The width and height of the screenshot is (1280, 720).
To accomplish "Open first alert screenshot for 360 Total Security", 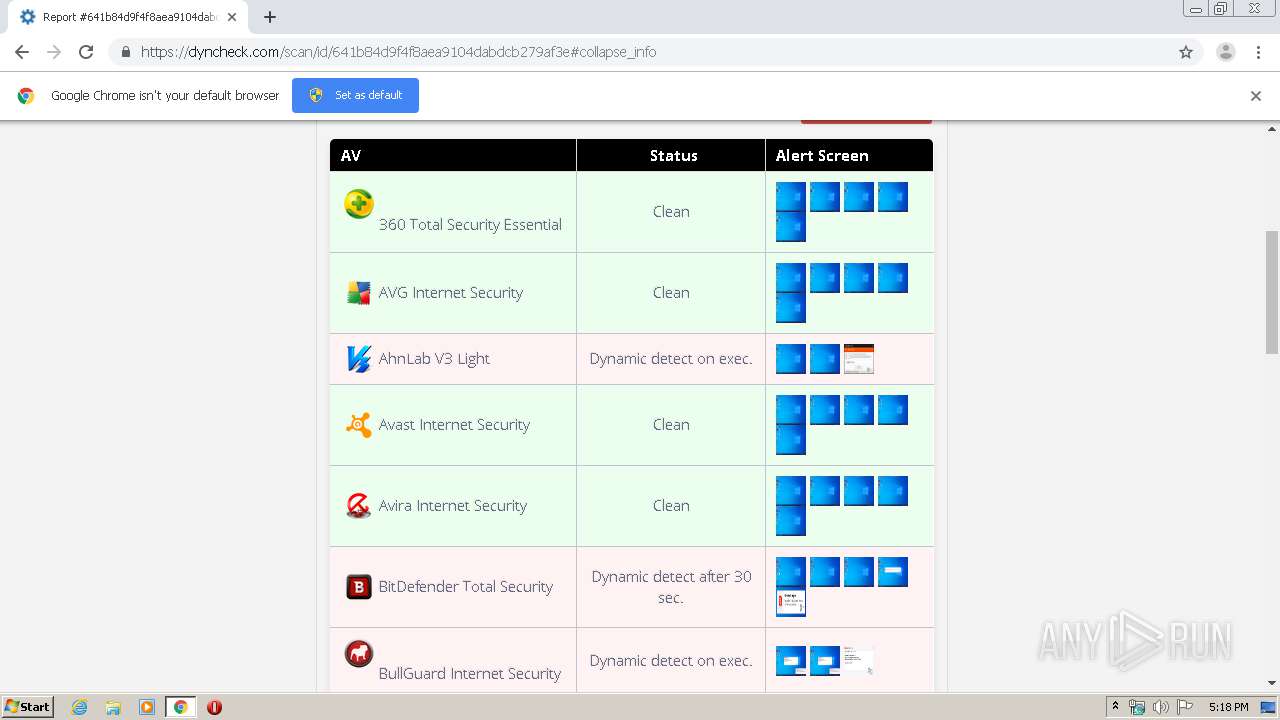I will coord(790,197).
